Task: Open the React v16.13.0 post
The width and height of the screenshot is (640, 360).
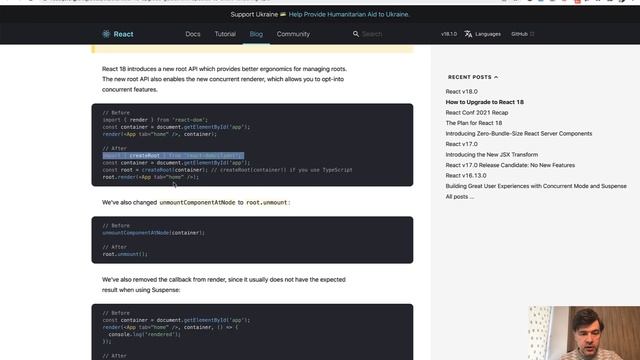Action: coord(466,176)
